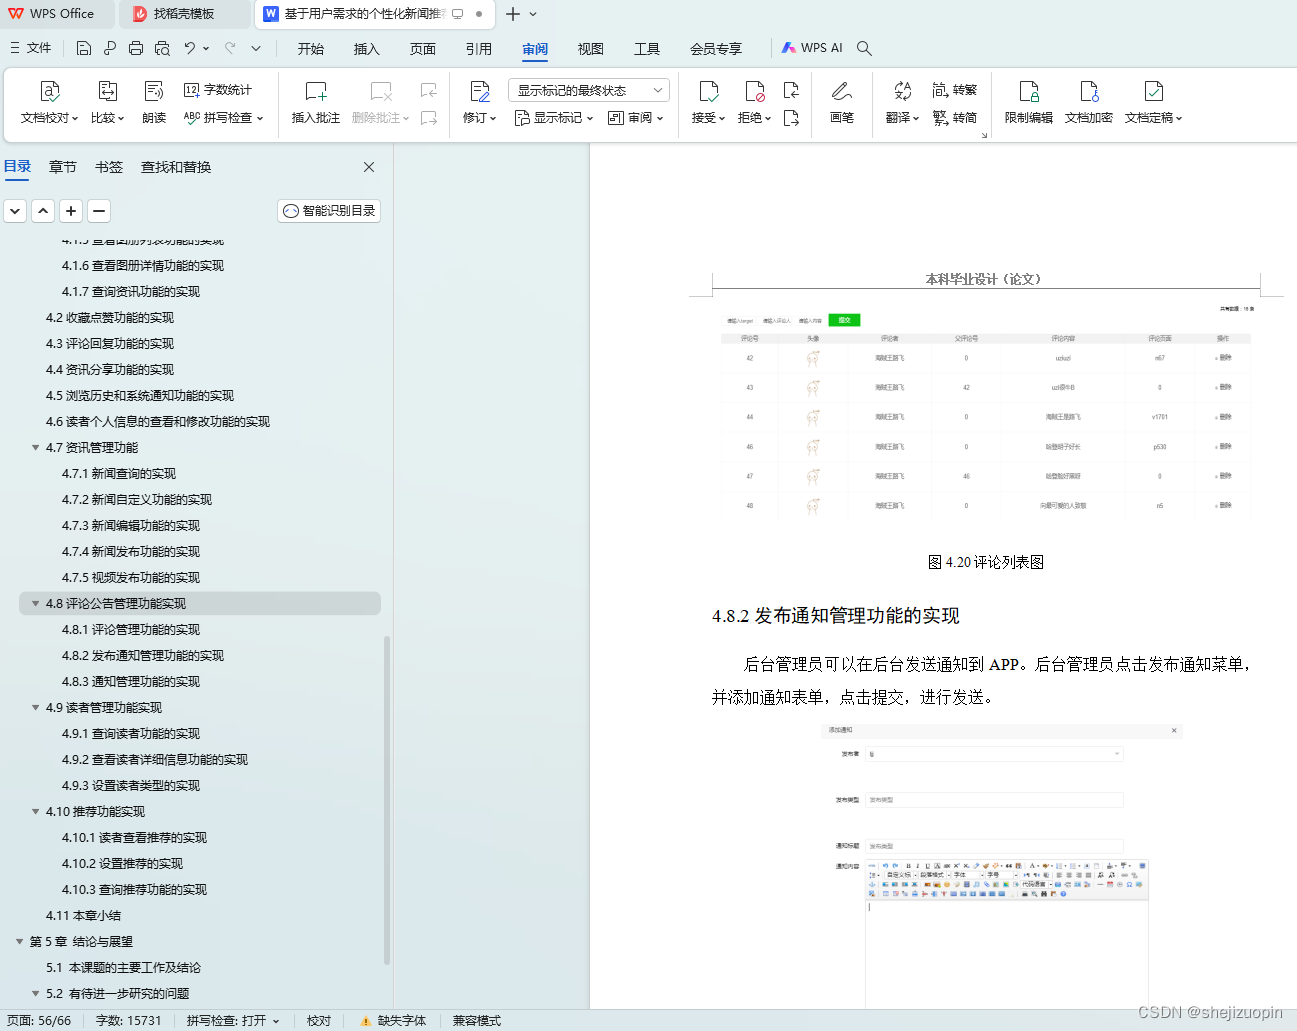Activate the 画笔 ink annotation tool
The image size is (1297, 1031).
841,103
